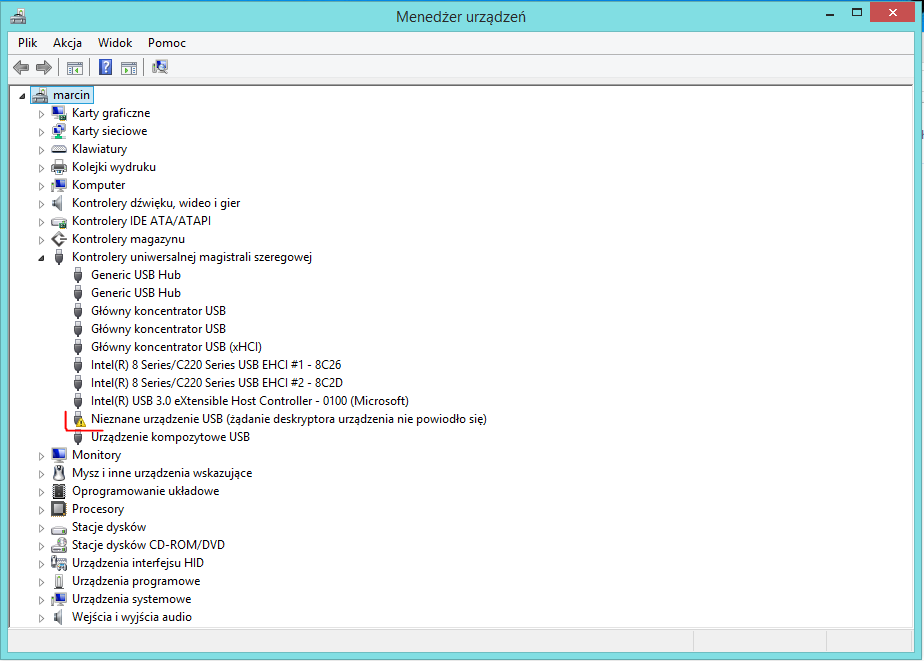
Task: Select Główny koncentrator USB (xHCI)
Action: pos(176,347)
